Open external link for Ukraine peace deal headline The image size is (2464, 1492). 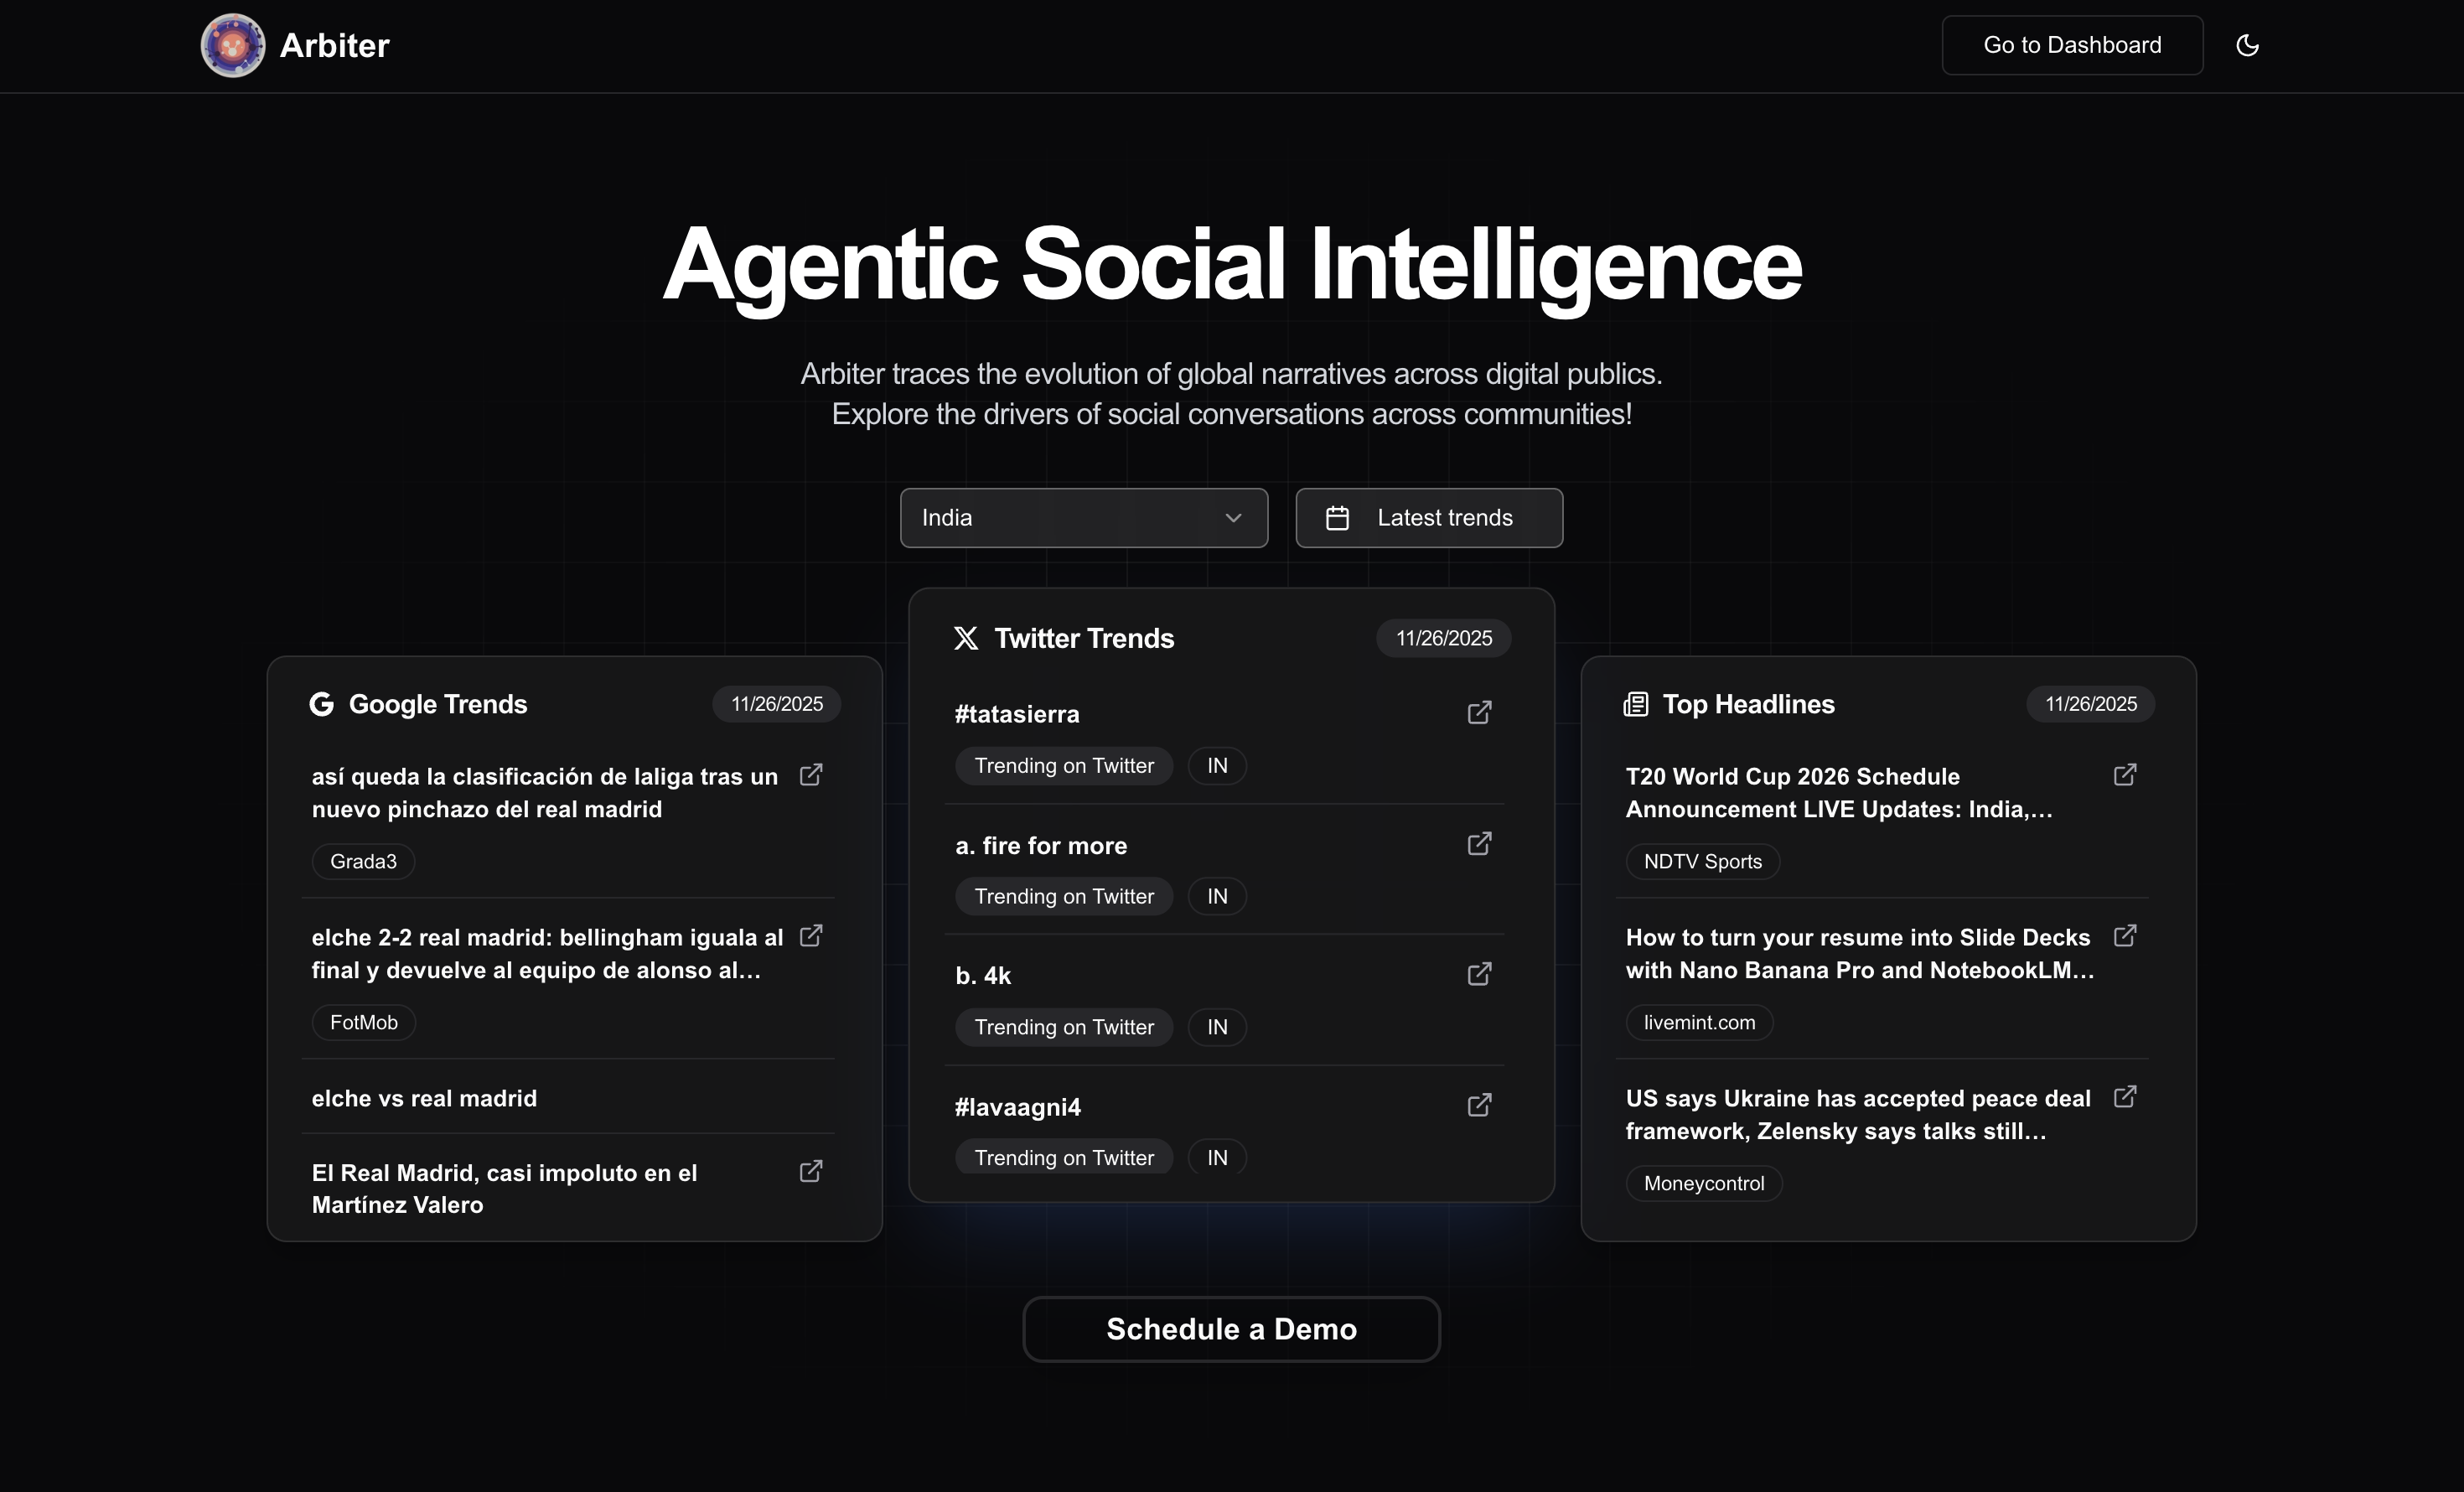tap(2125, 1097)
